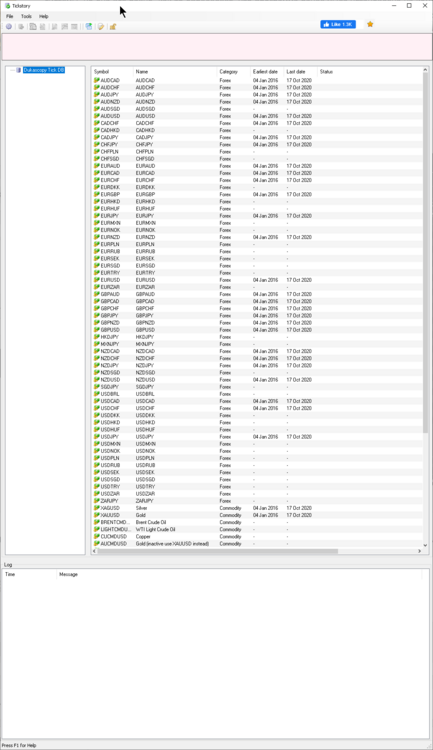The width and height of the screenshot is (433, 750).
Task: Click the AUDNZD symbol text
Action: tap(110, 102)
